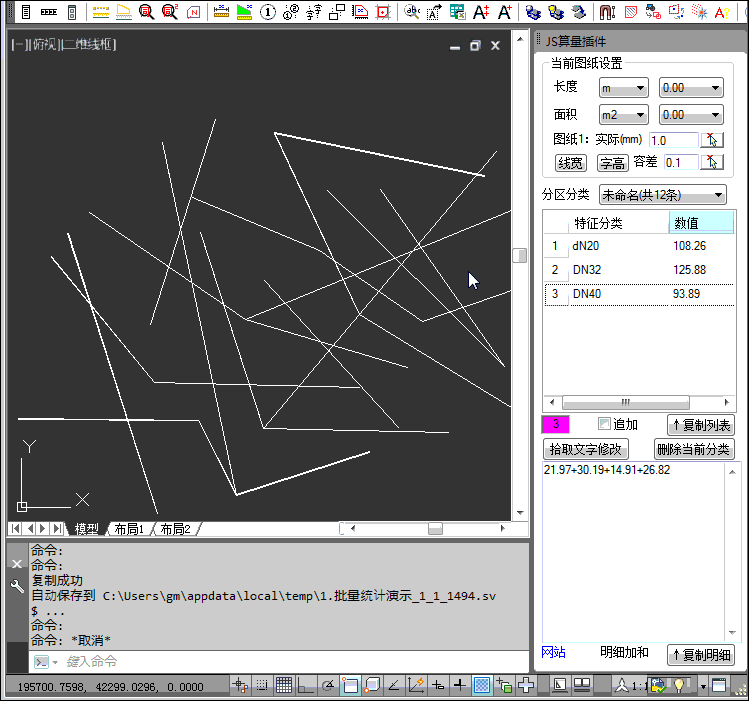Click the 删除当前分类 button
The width and height of the screenshot is (749, 701).
(x=694, y=449)
